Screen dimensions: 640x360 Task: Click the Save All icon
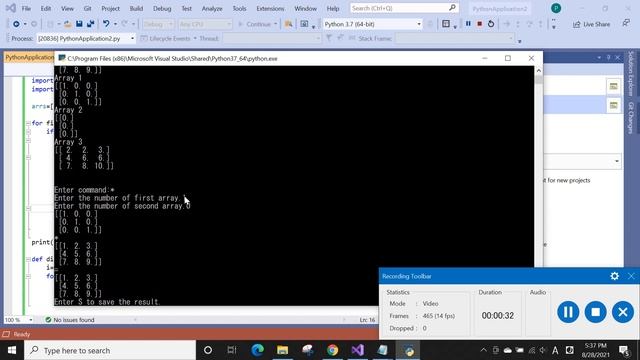coord(91,24)
